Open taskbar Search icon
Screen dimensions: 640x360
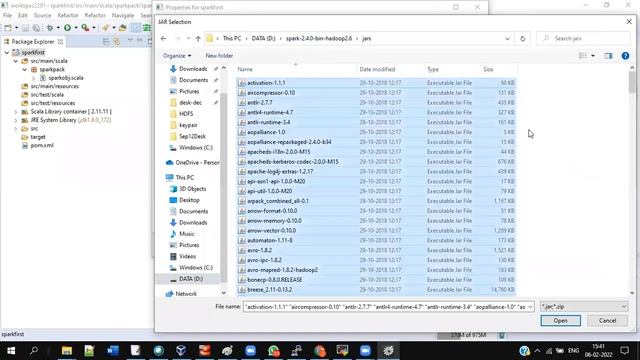point(34,351)
